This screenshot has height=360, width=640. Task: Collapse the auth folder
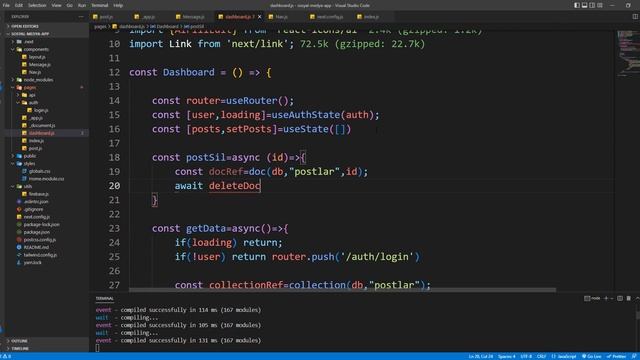(33, 103)
